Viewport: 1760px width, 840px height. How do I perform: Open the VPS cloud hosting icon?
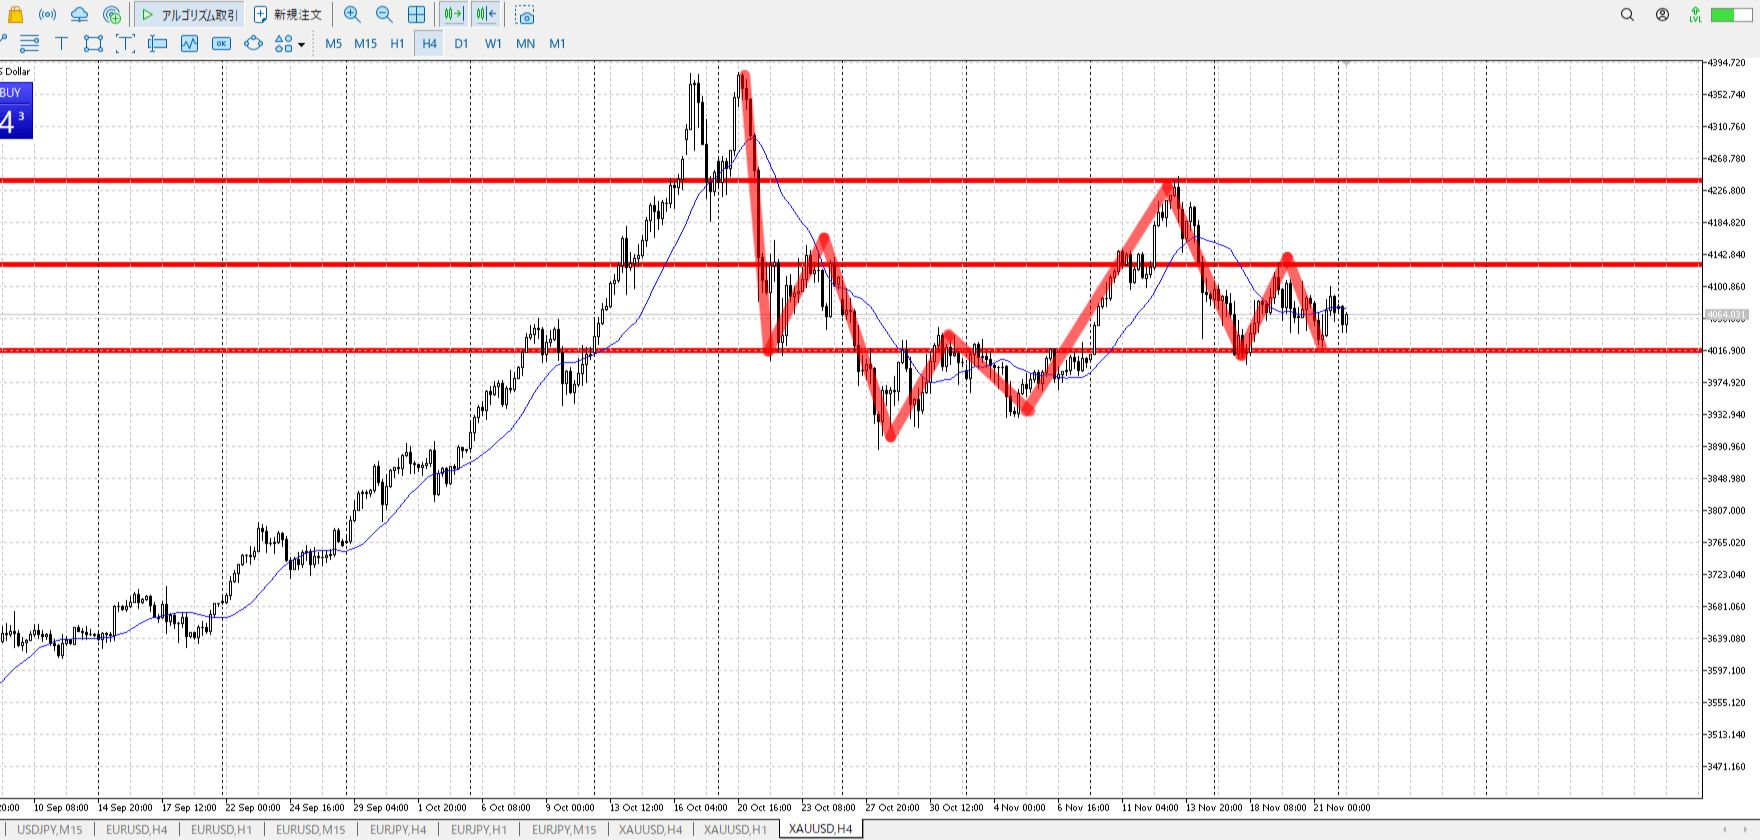(x=79, y=14)
